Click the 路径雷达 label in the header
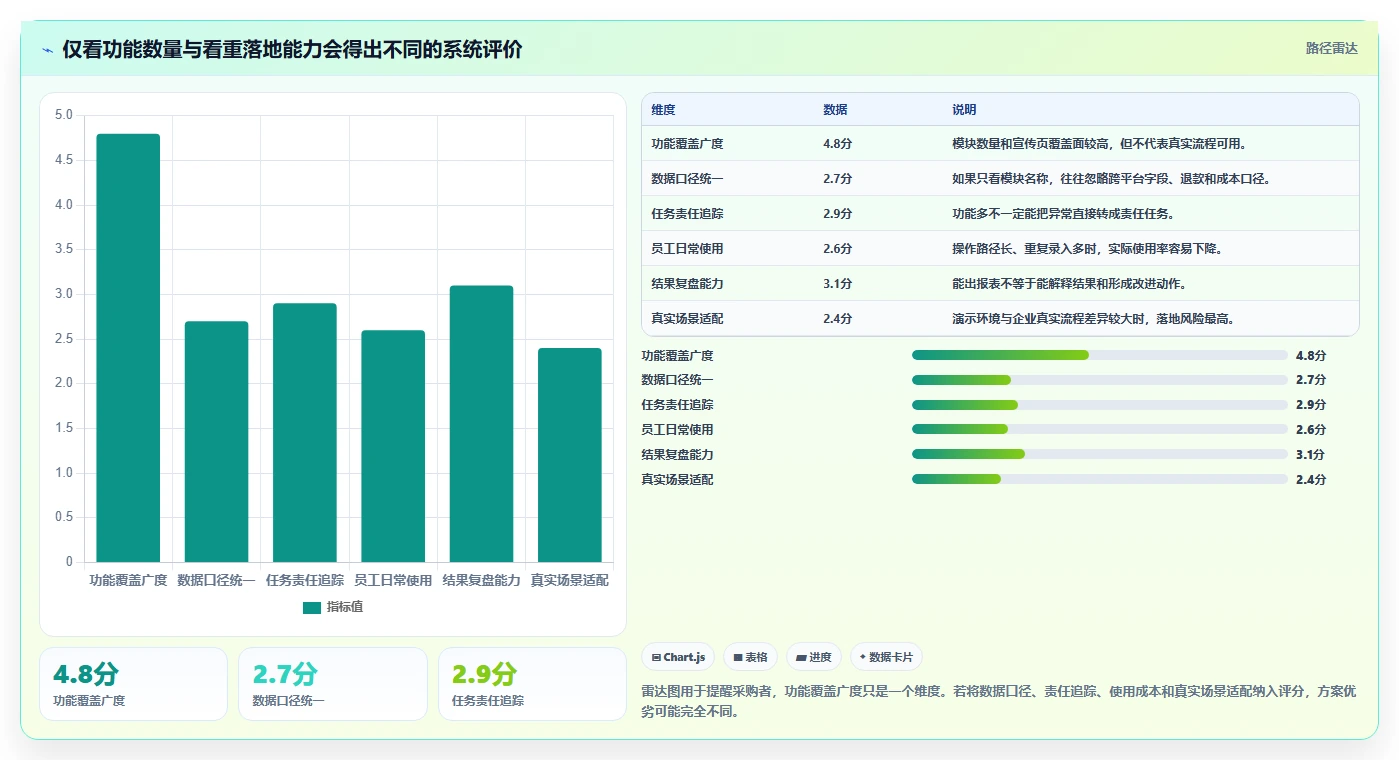Image resolution: width=1399 pixels, height=760 pixels. (x=1331, y=48)
